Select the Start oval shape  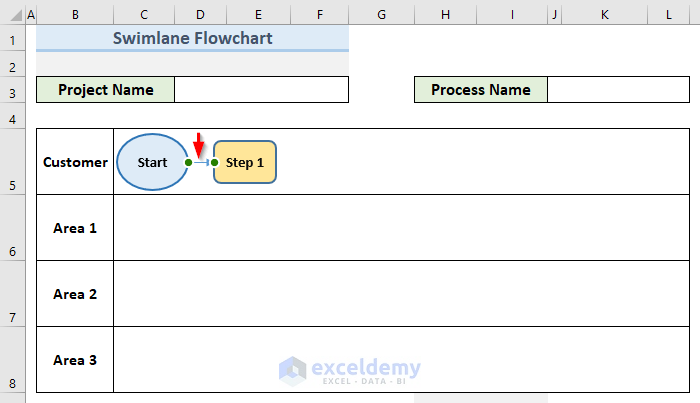coord(152,162)
